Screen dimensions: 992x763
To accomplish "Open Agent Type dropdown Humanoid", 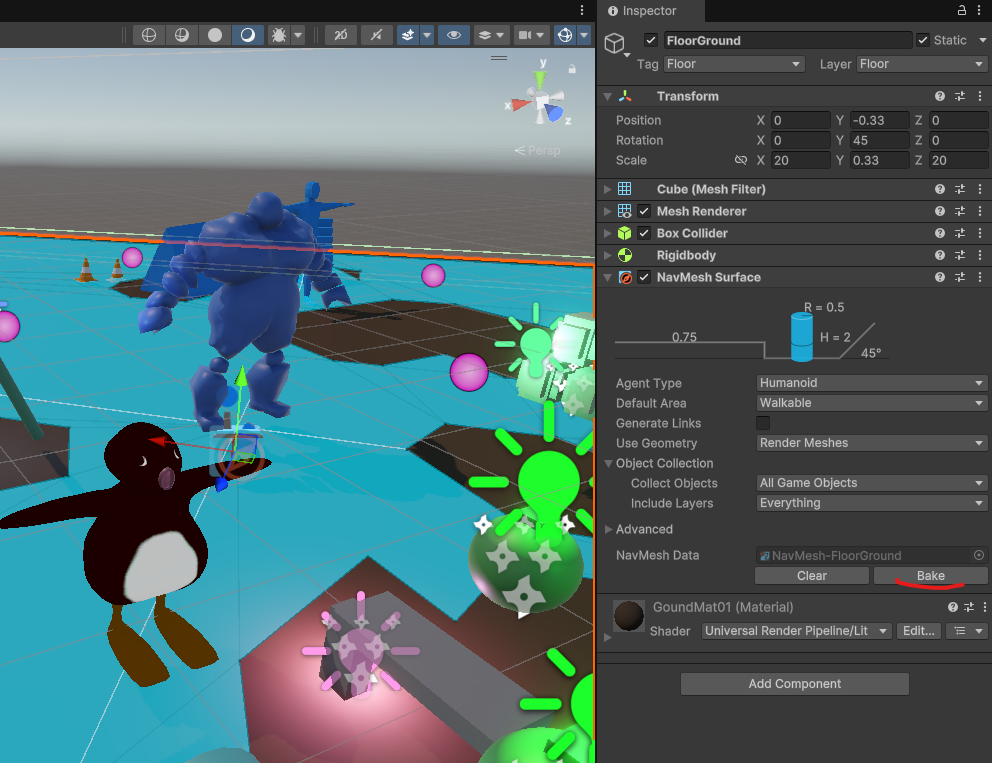I will point(872,383).
